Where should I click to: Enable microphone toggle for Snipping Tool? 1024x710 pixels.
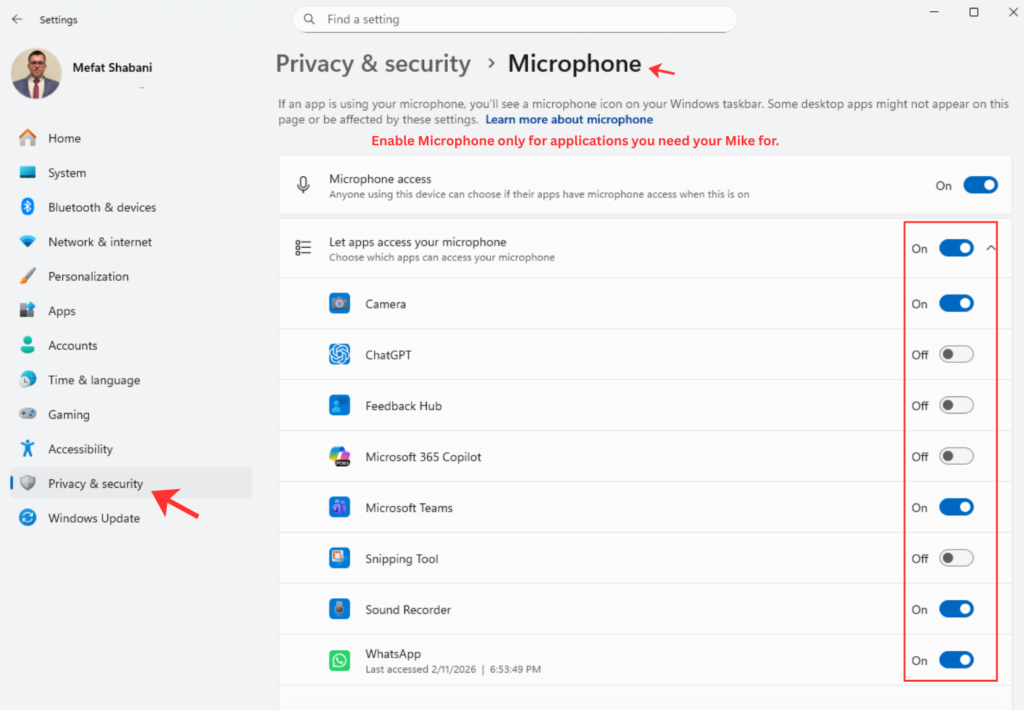coord(955,559)
